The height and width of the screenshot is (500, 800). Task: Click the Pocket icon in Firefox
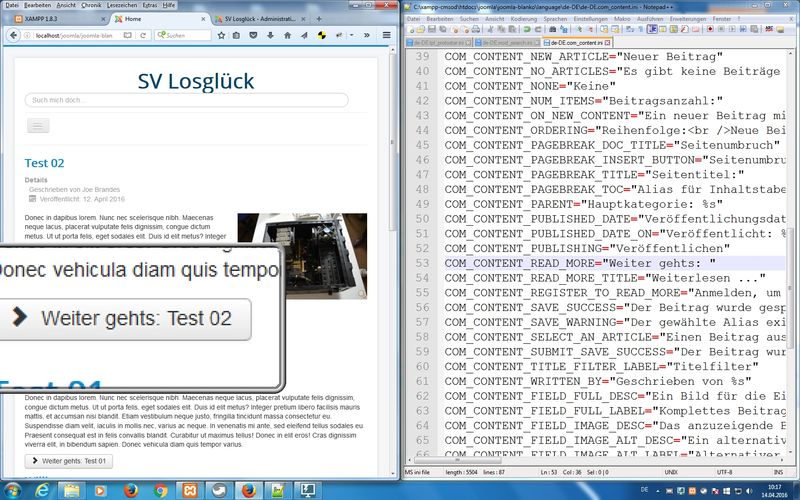point(253,35)
